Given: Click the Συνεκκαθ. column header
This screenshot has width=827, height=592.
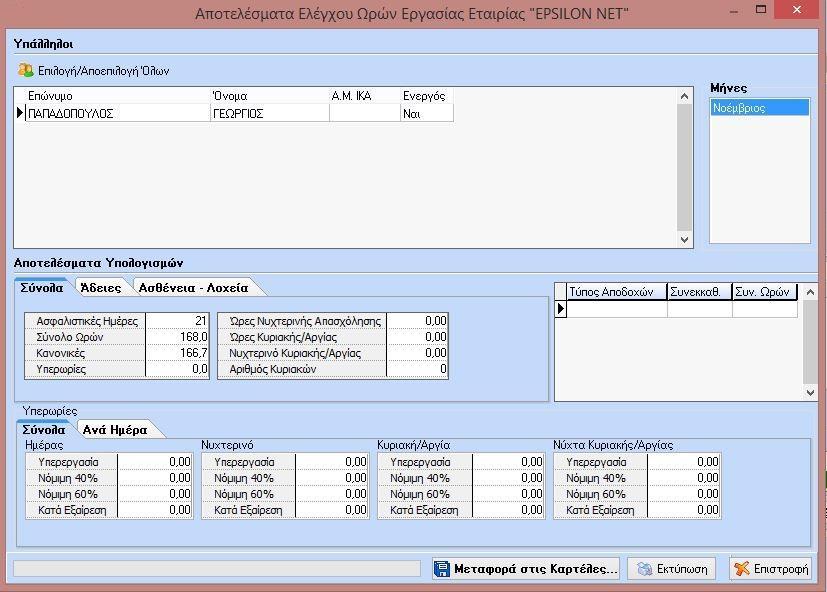Looking at the screenshot, I should [x=700, y=292].
